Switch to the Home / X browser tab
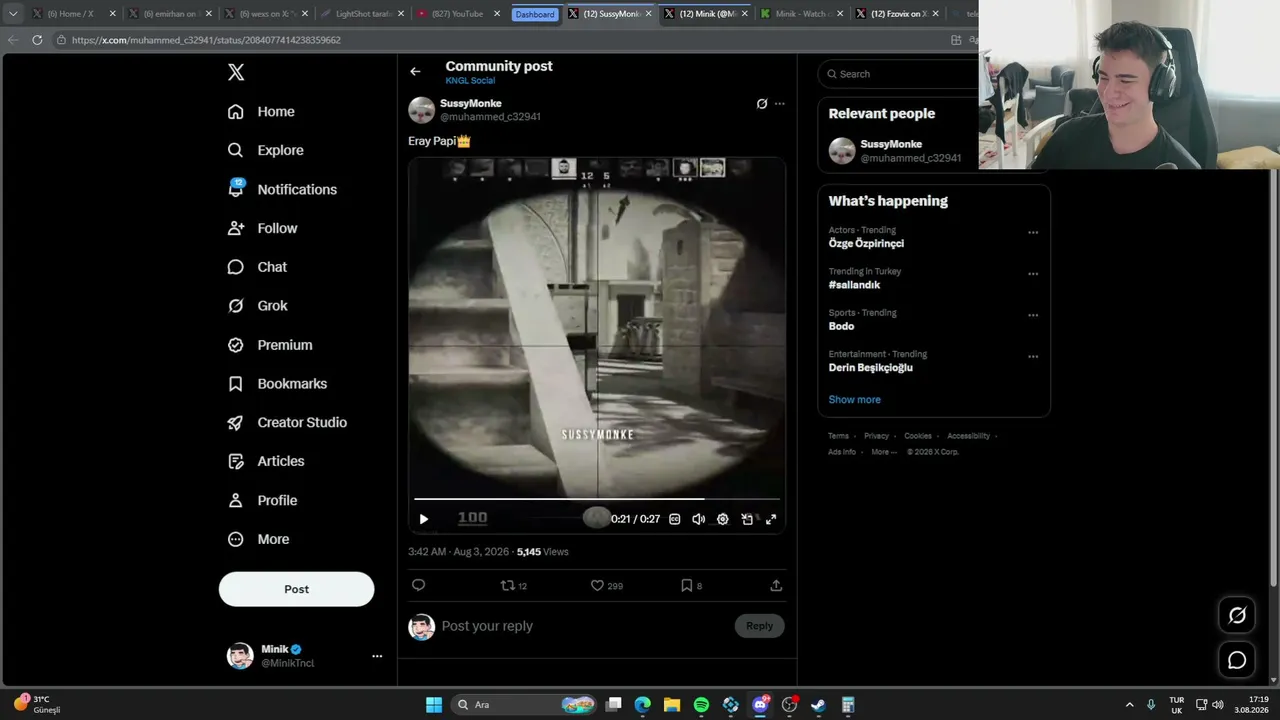The width and height of the screenshot is (1280, 720). click(74, 14)
